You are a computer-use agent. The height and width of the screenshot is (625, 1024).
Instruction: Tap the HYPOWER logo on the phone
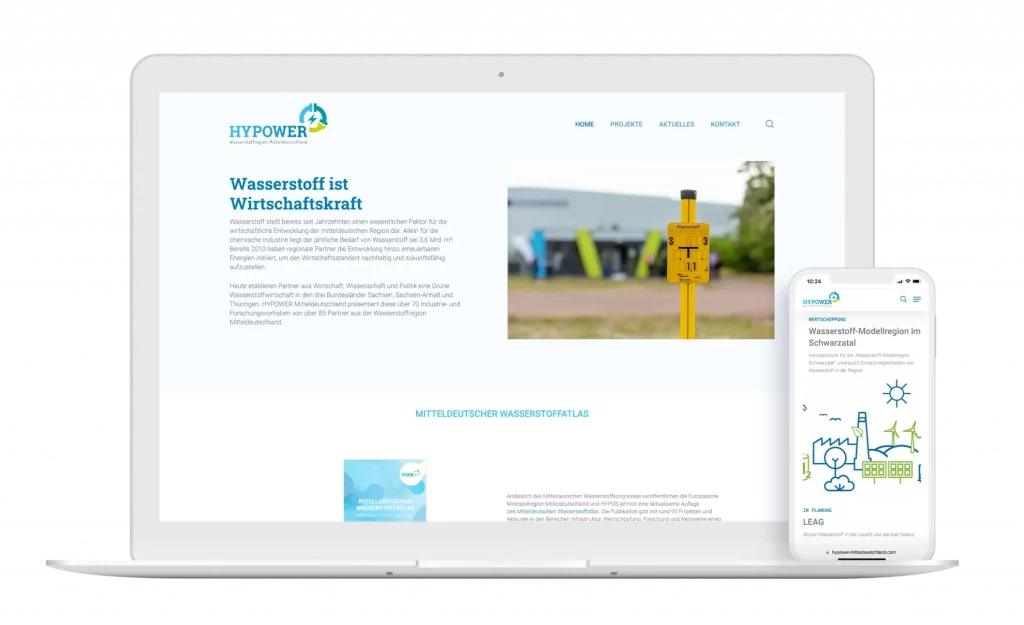(x=820, y=299)
